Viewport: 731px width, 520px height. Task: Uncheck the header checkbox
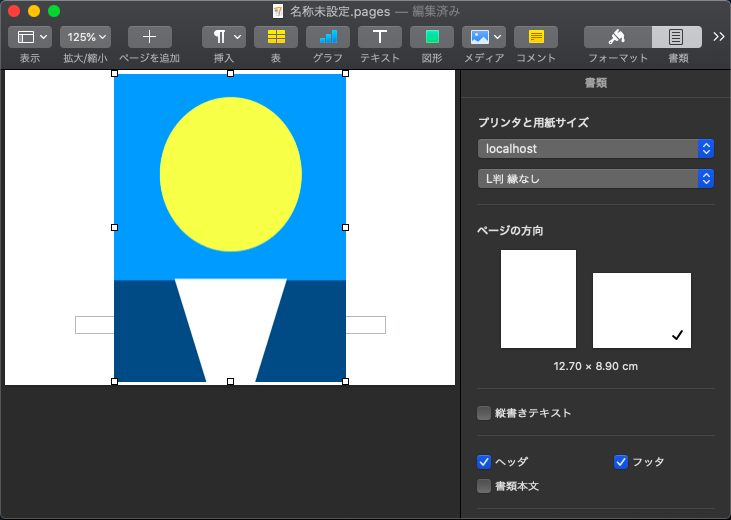484,462
